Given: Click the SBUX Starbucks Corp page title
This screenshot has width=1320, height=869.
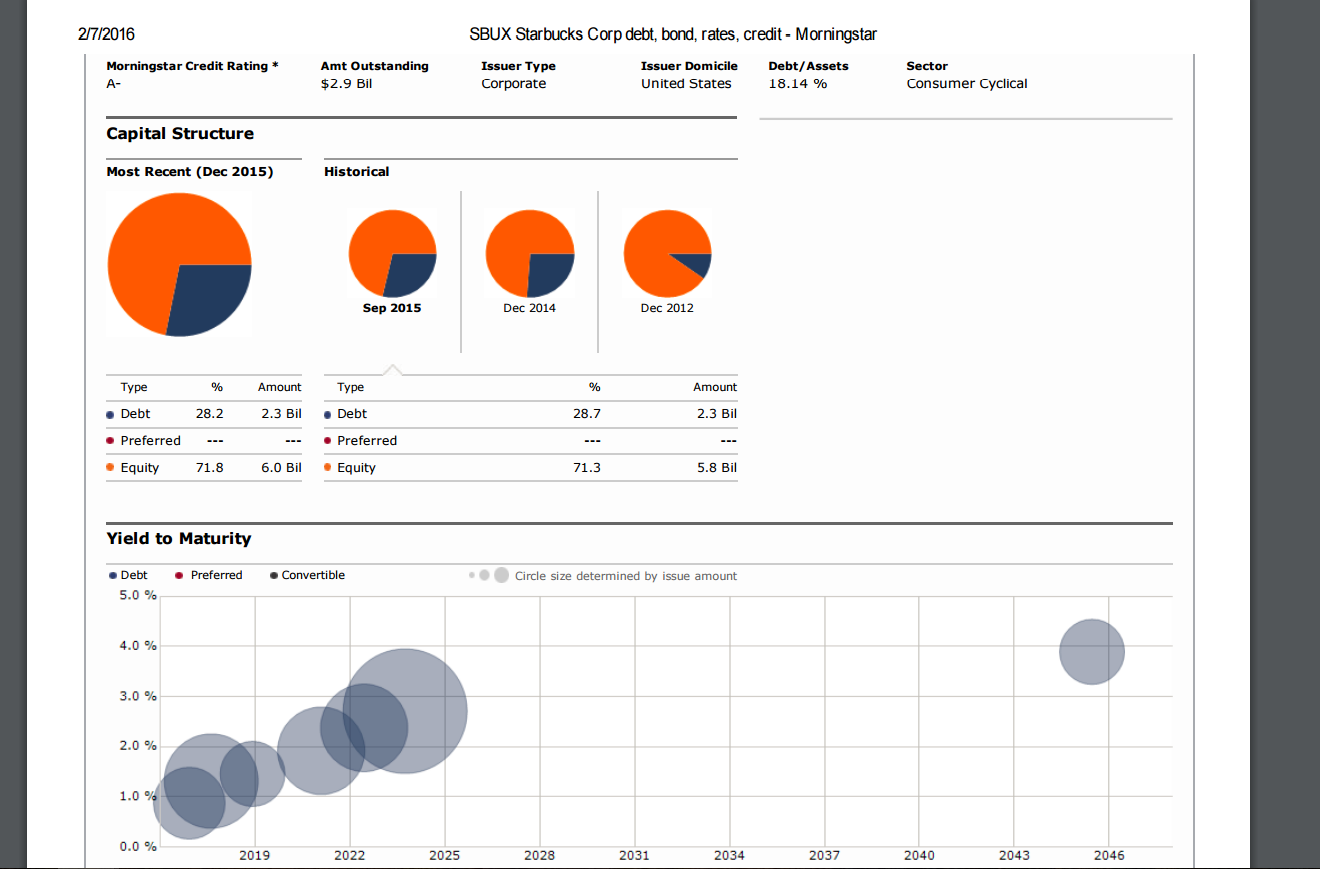Looking at the screenshot, I should [x=673, y=35].
